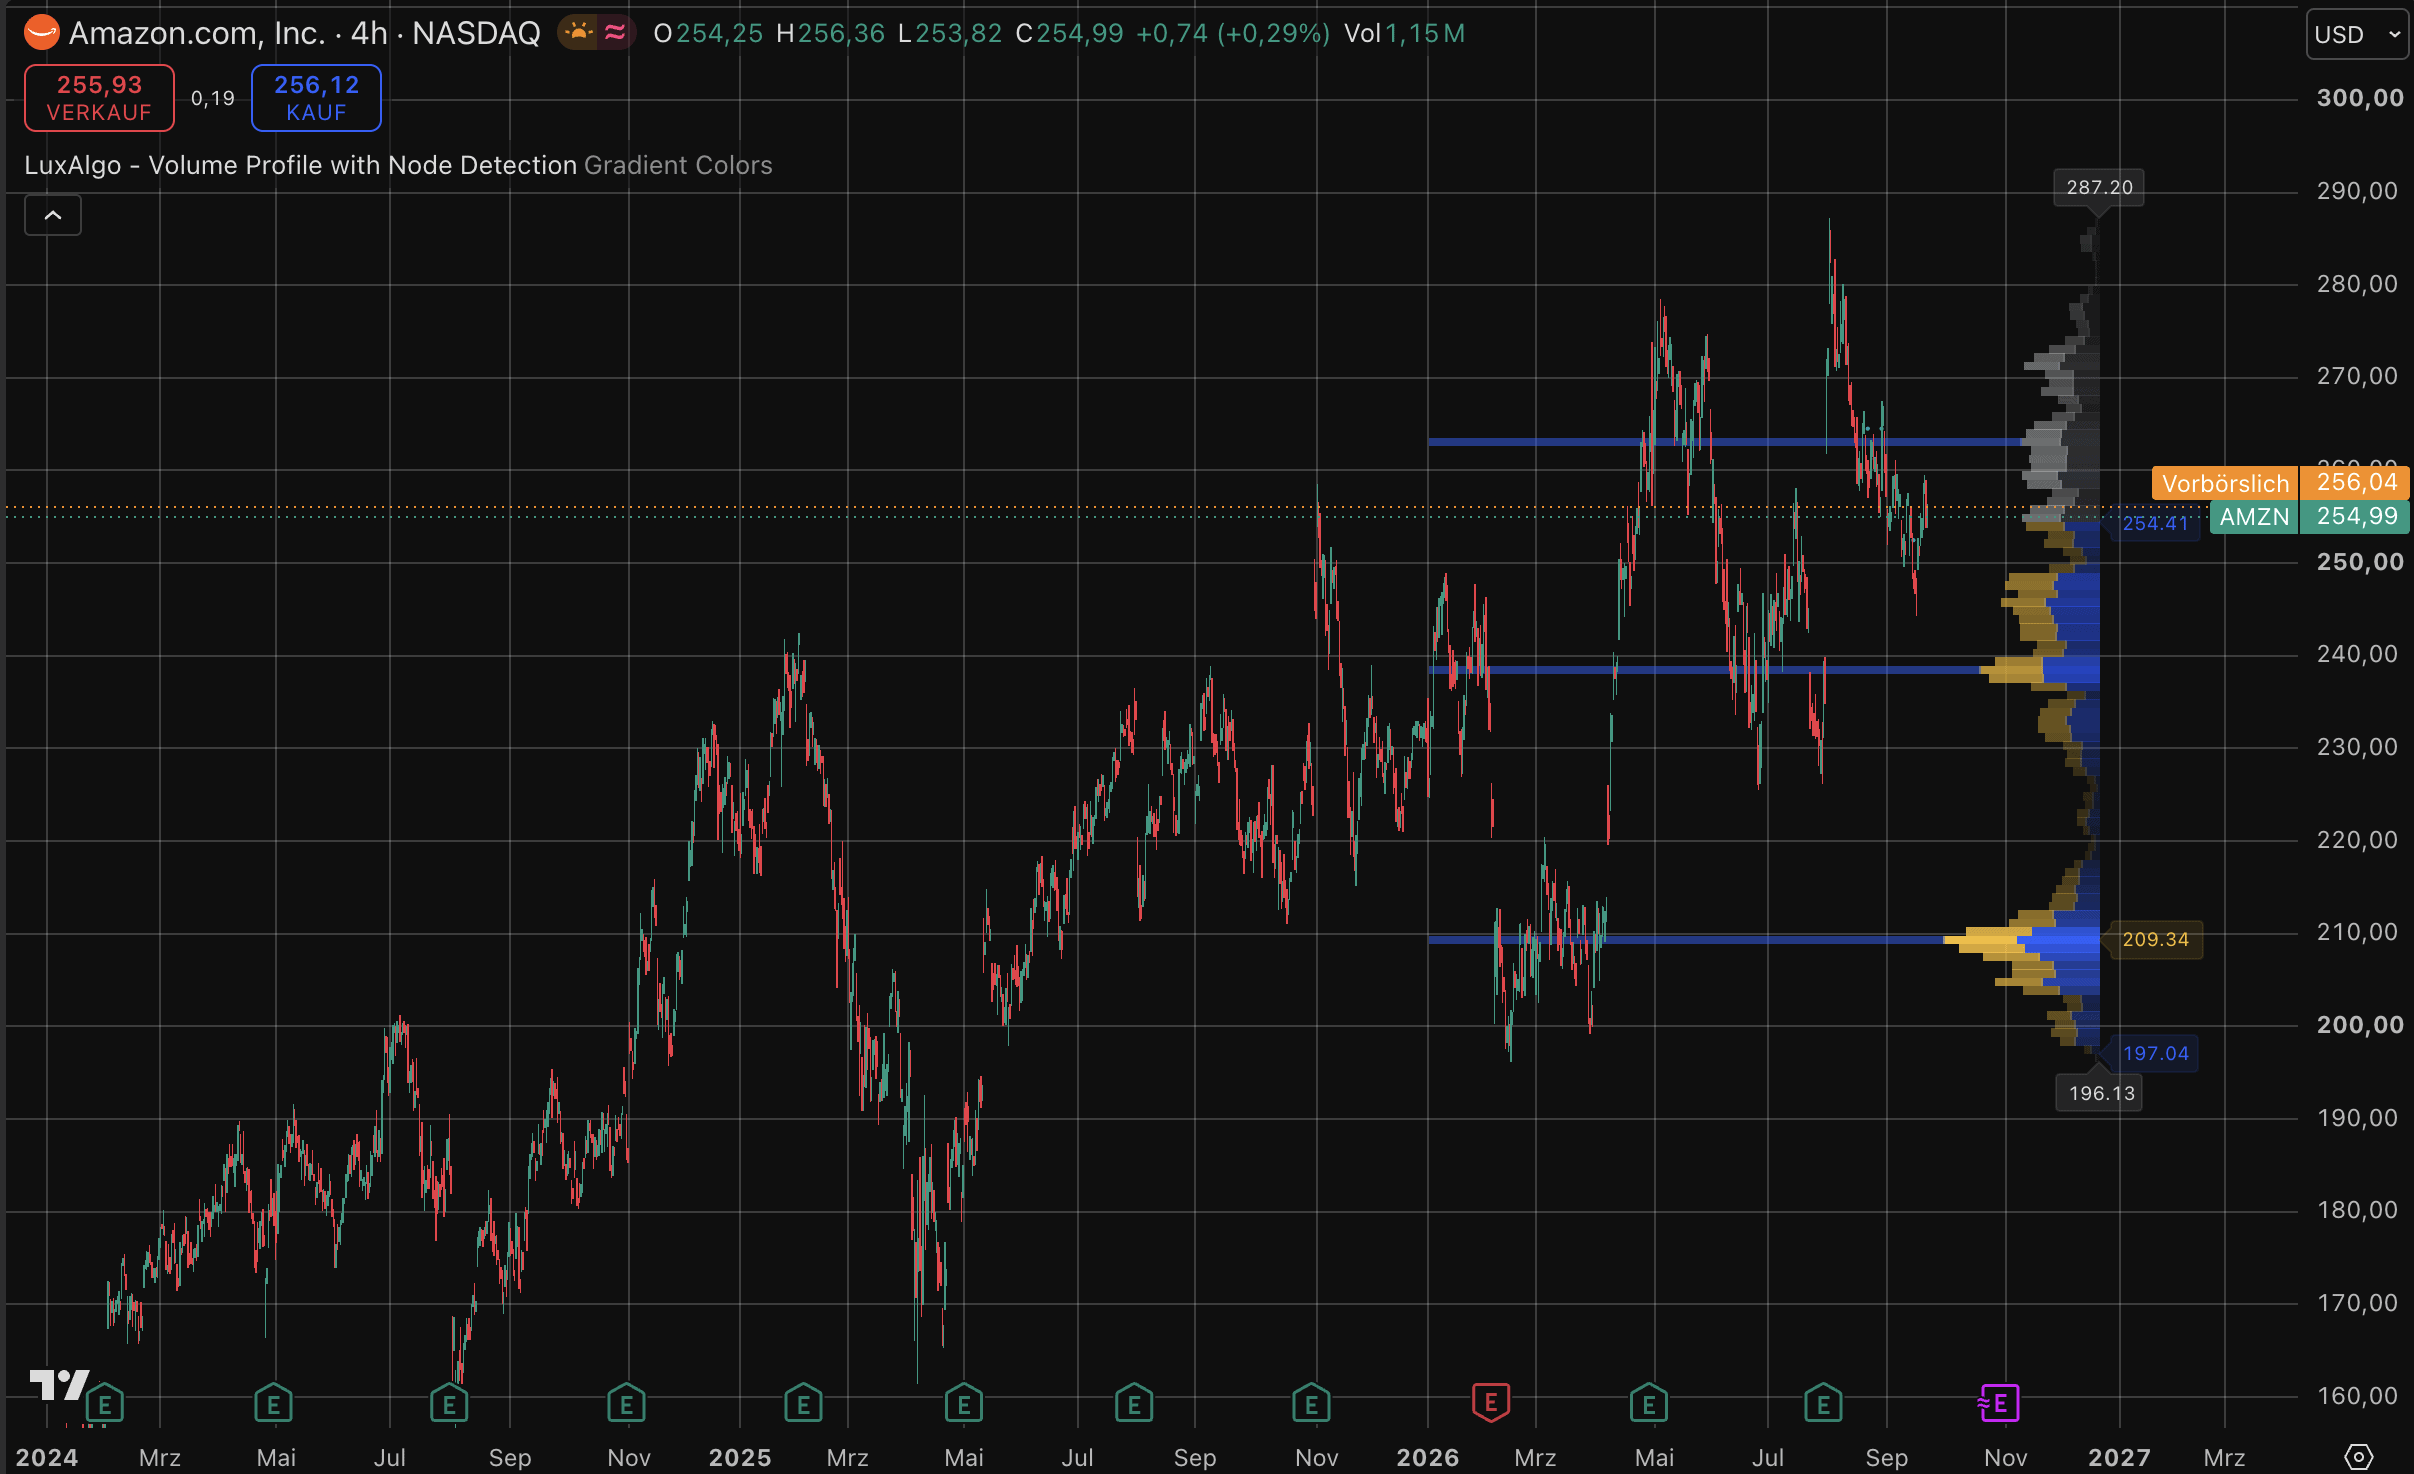Screen dimensions: 2414x1474
Task: Select the blue volume node line near 209.34
Action: pos(1685,939)
